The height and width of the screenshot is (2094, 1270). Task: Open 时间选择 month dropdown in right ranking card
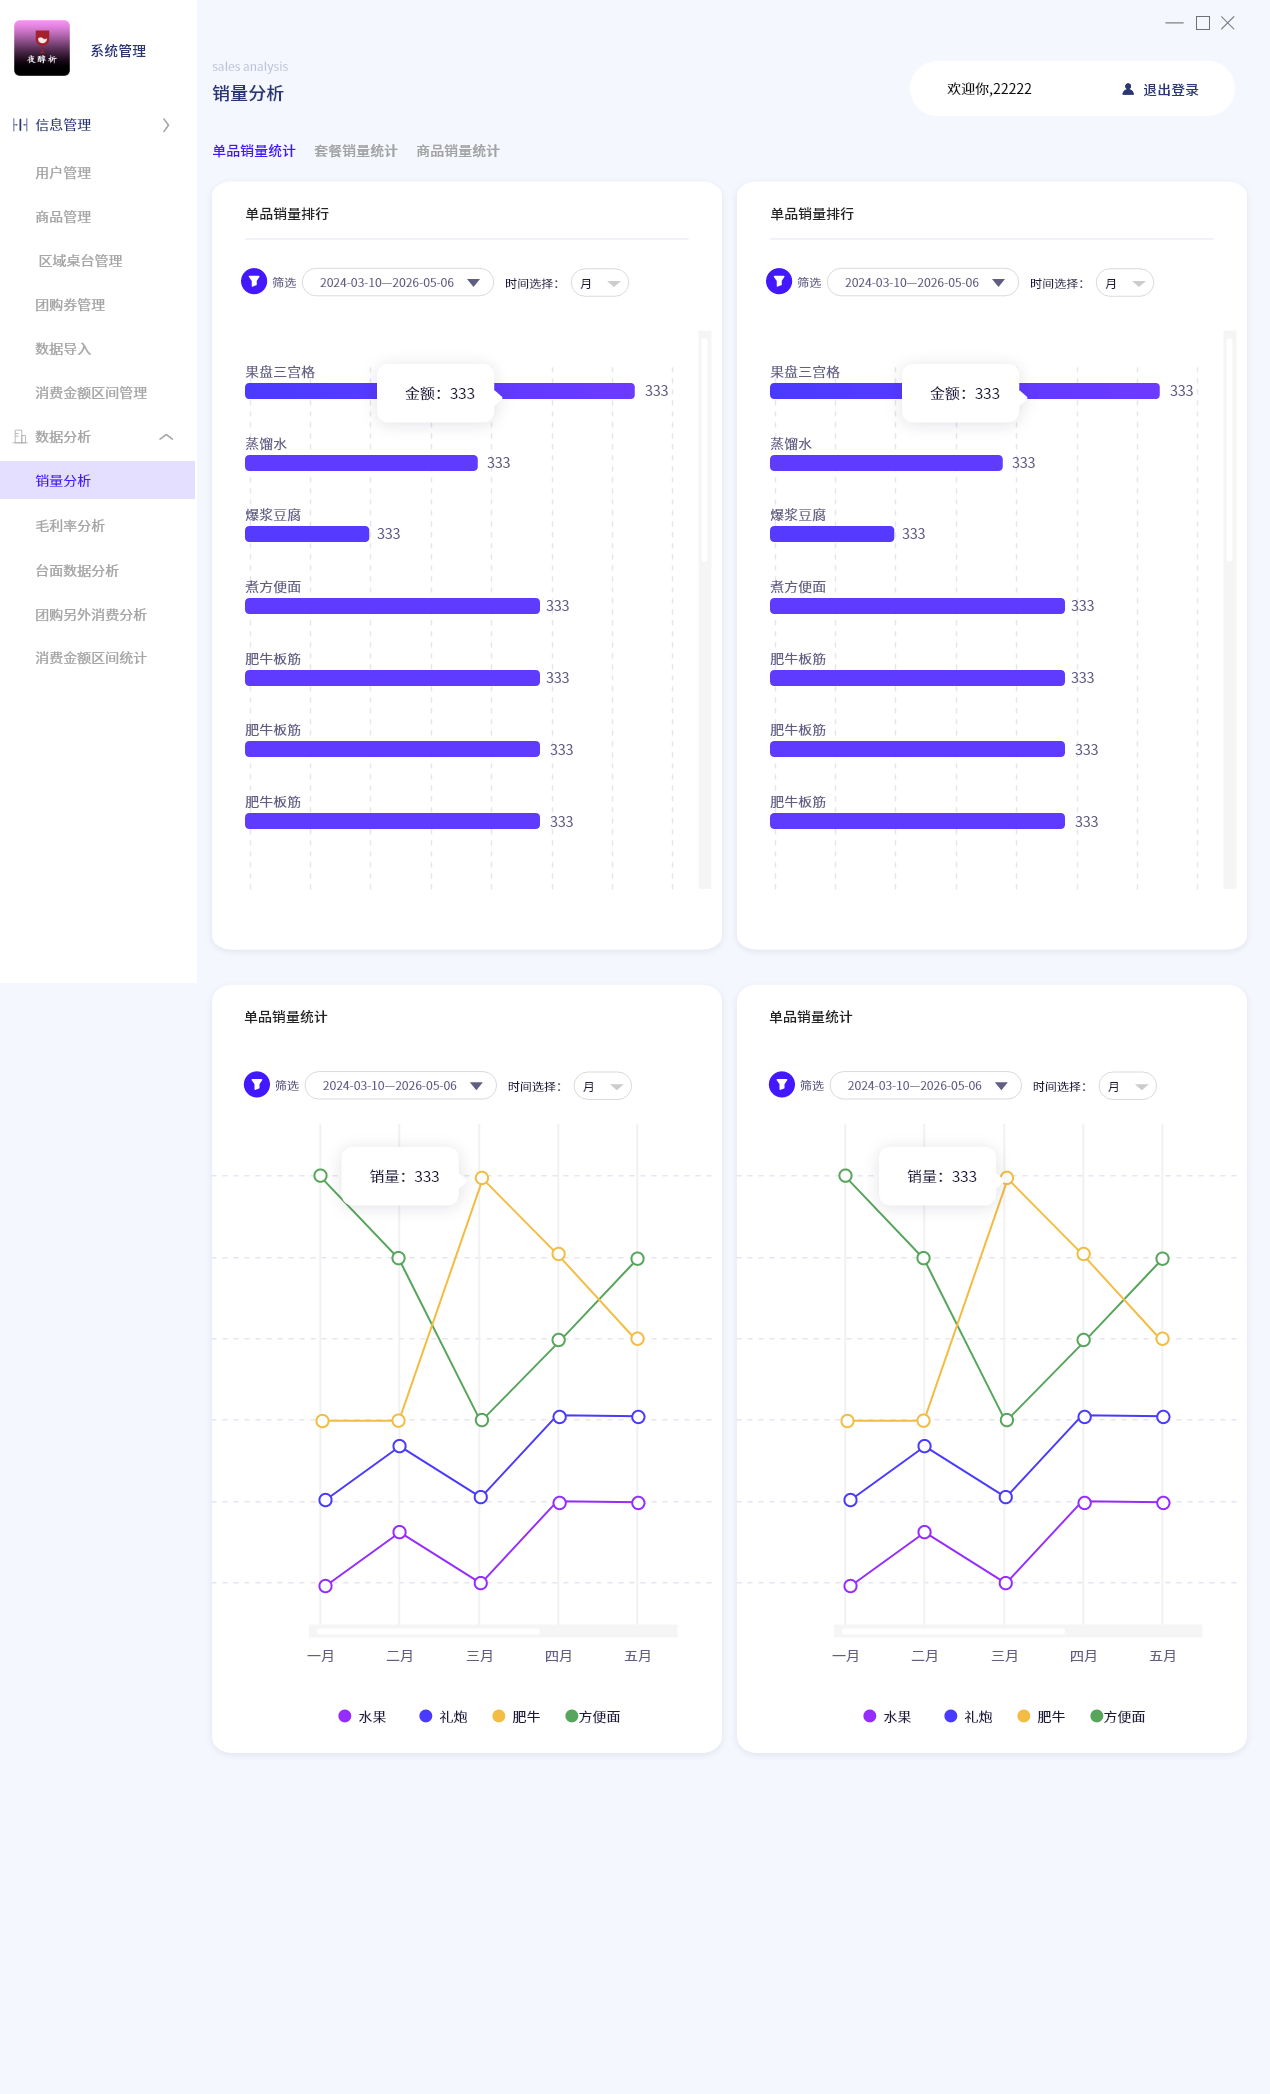(1124, 283)
